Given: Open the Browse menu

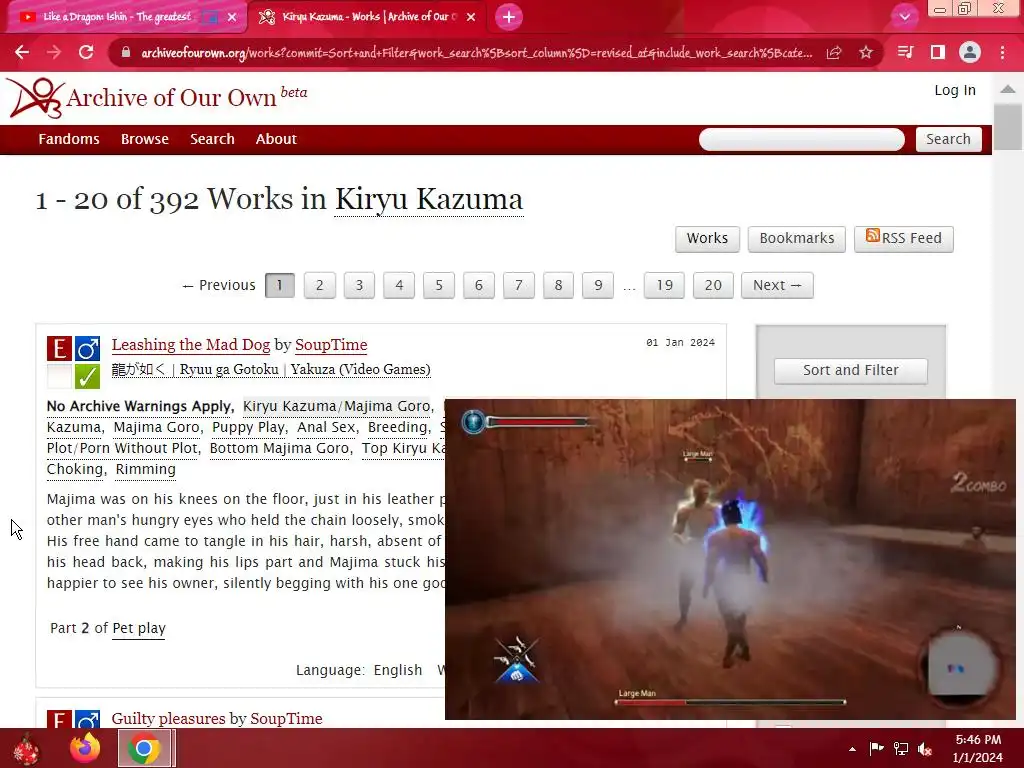Looking at the screenshot, I should point(144,139).
